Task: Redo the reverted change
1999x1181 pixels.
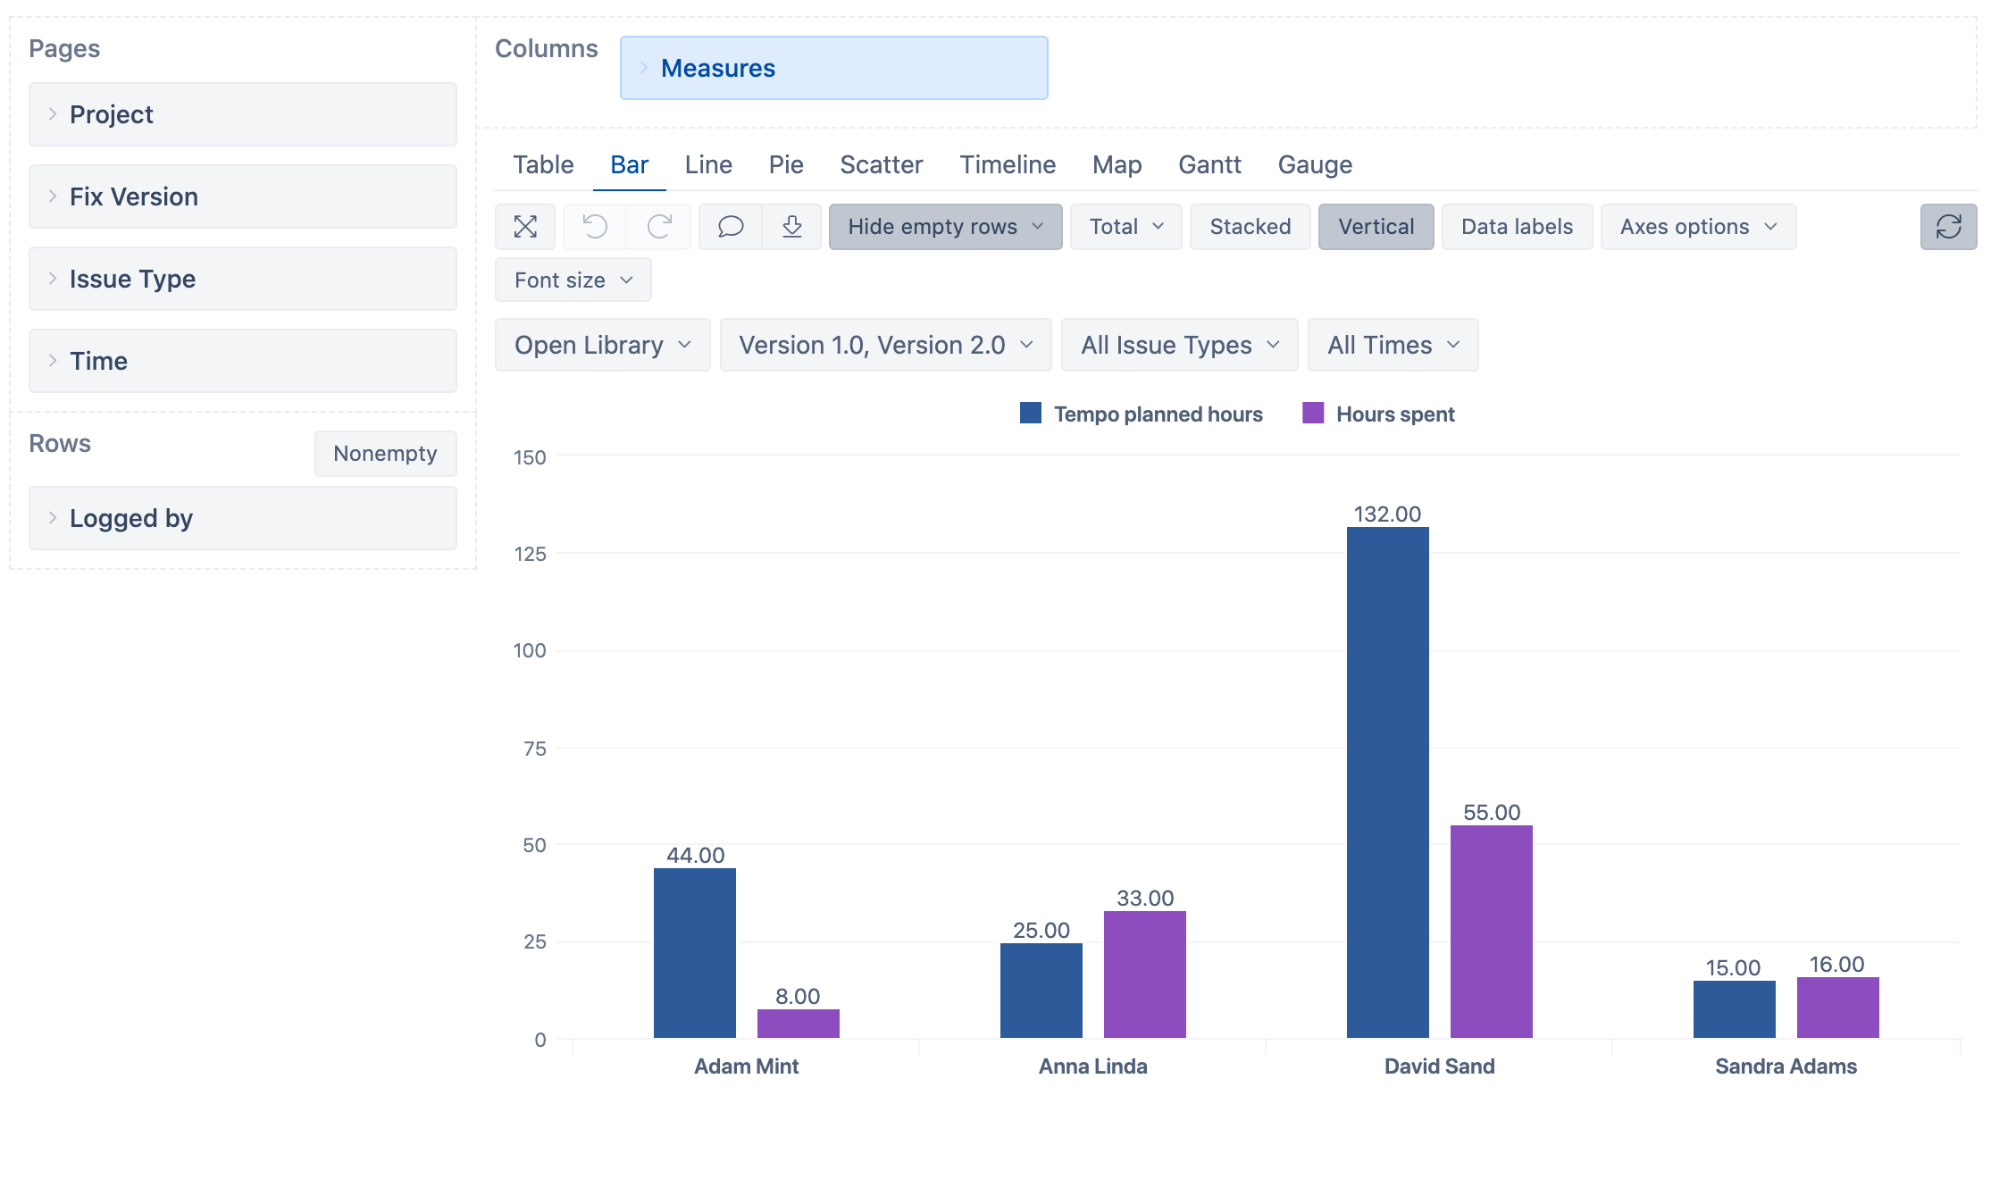Action: (658, 226)
